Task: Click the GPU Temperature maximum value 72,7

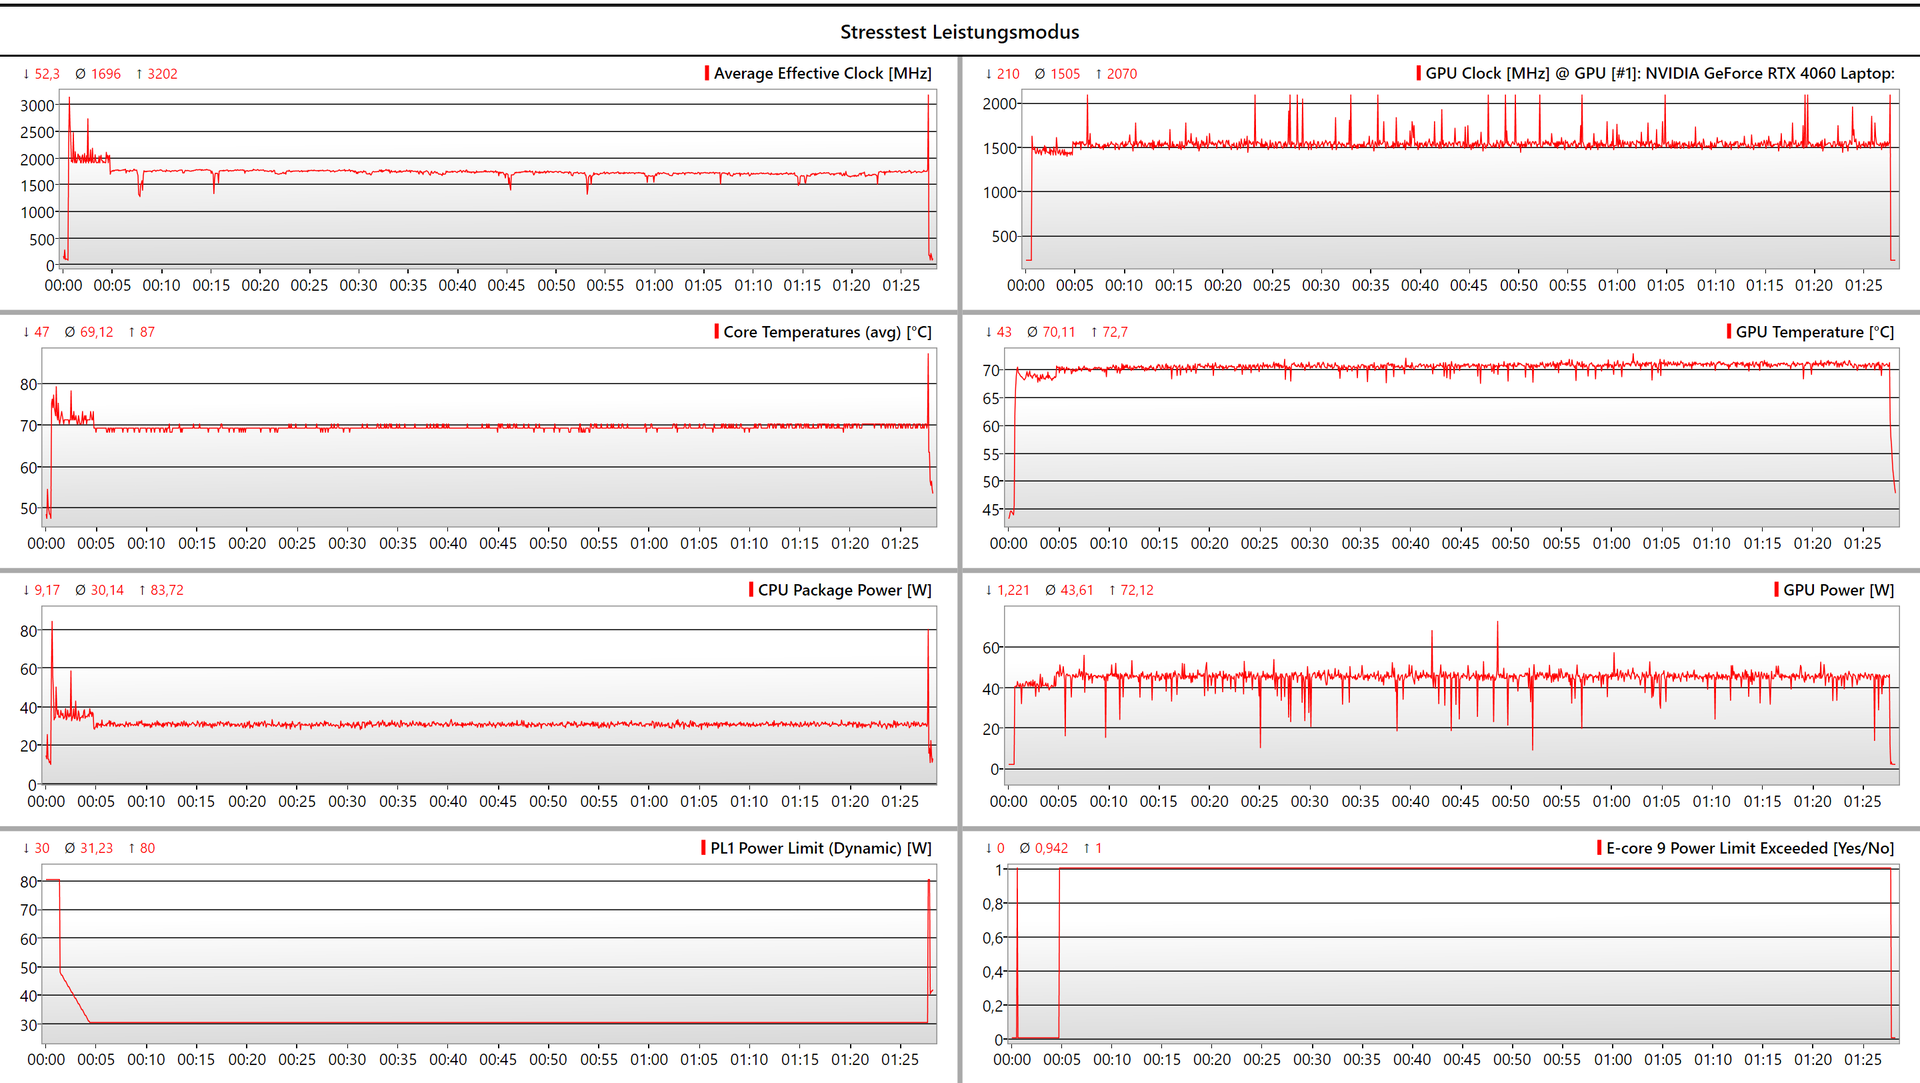Action: point(1114,332)
